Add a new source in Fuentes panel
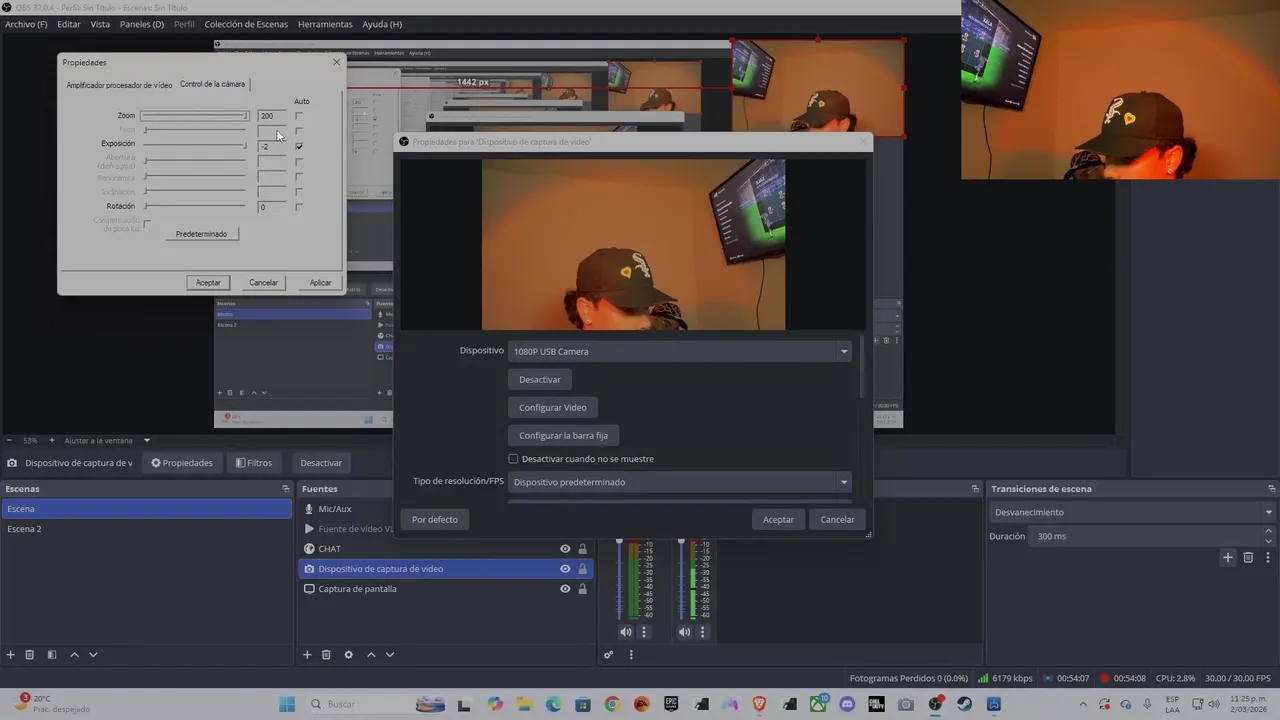This screenshot has height=720, width=1280. pos(307,655)
